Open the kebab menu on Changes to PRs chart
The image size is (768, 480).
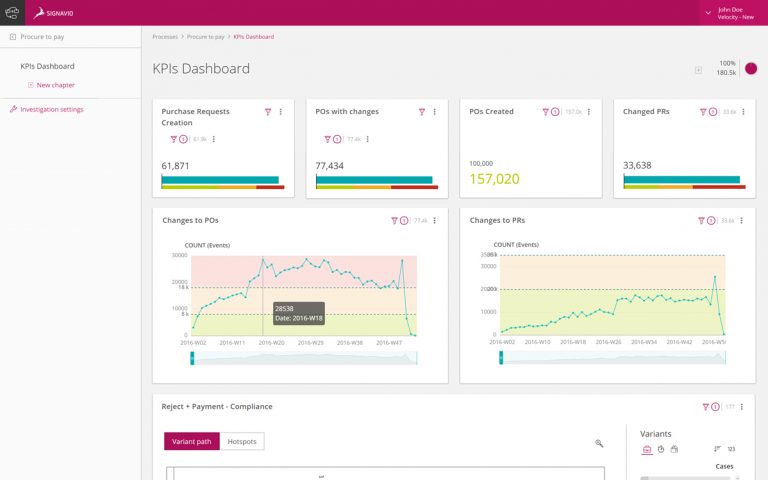tap(742, 221)
